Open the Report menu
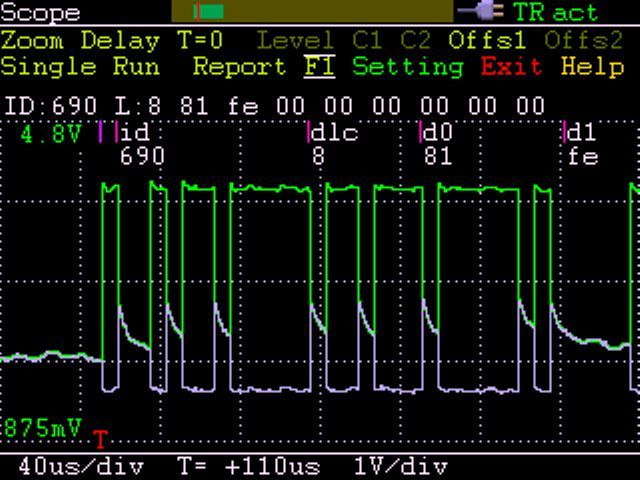This screenshot has height=480, width=640. coord(240,67)
